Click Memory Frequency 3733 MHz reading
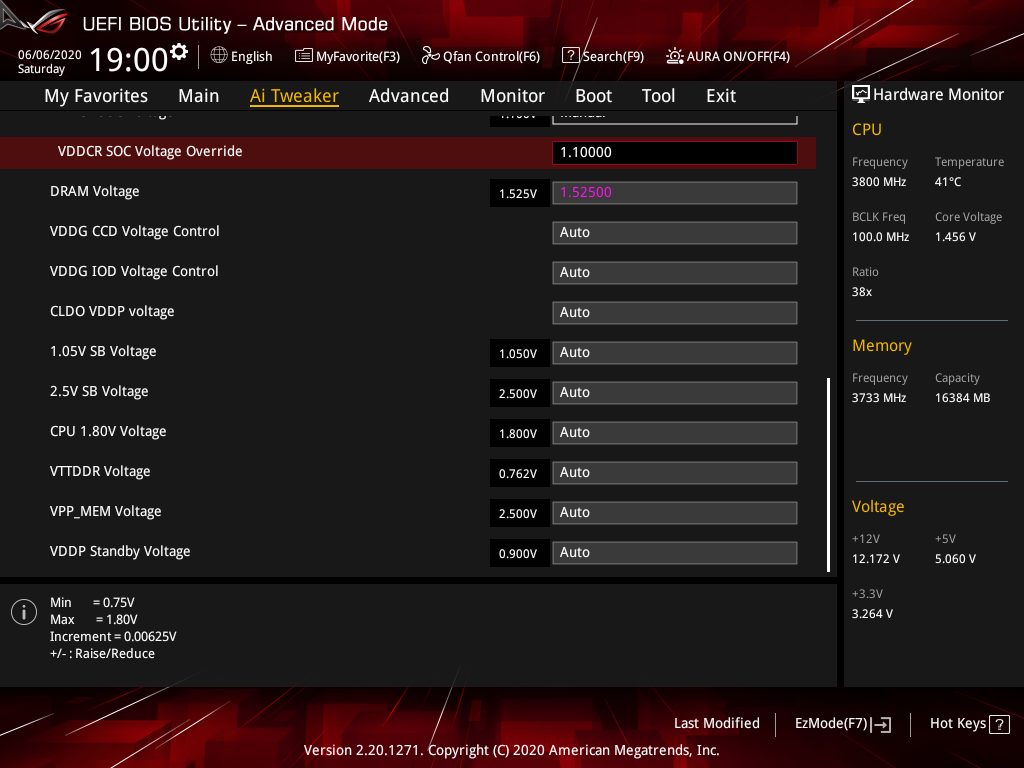 click(879, 398)
